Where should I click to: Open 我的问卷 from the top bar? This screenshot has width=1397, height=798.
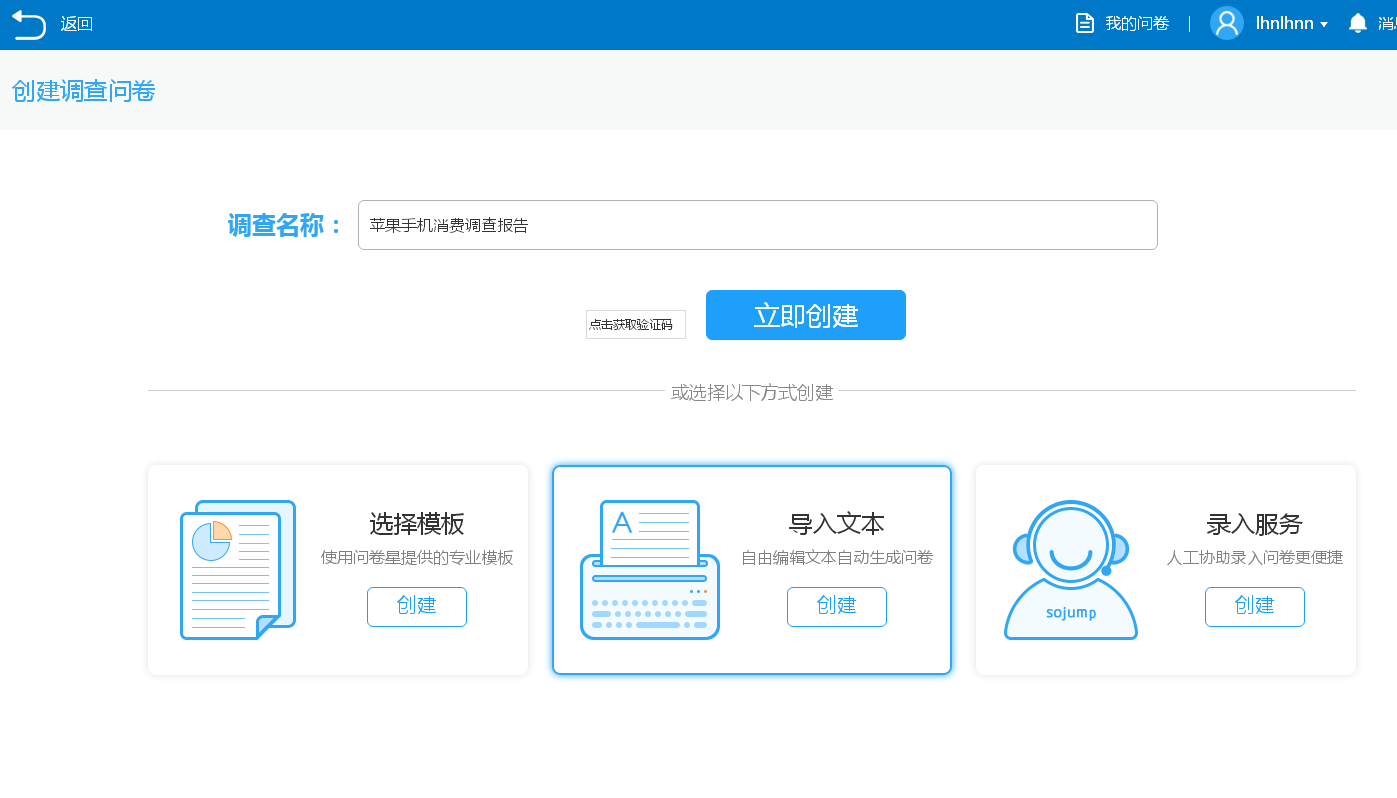[x=1137, y=23]
